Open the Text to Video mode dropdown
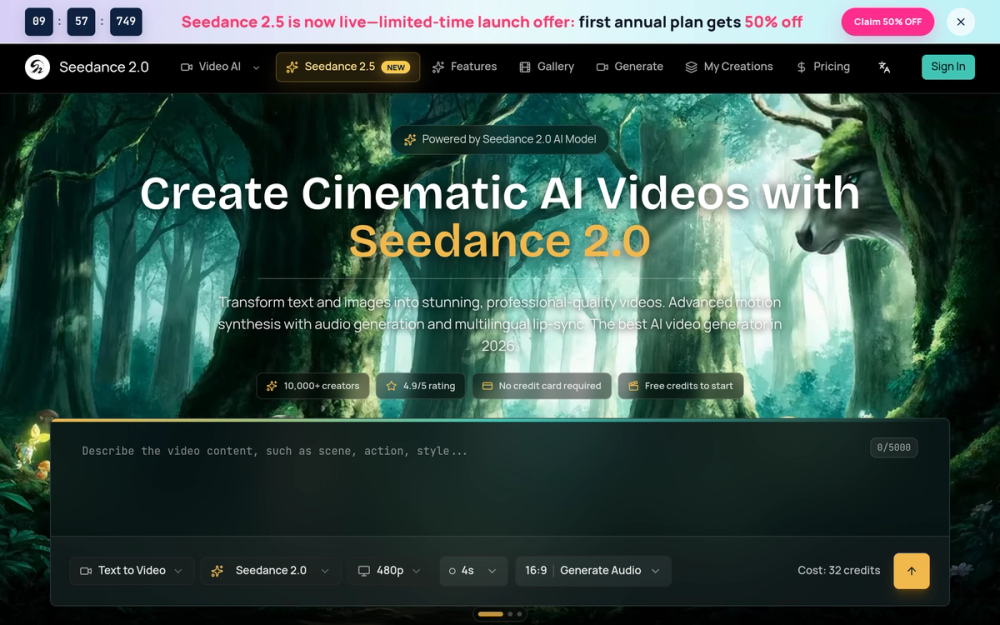1000x625 pixels. point(131,571)
